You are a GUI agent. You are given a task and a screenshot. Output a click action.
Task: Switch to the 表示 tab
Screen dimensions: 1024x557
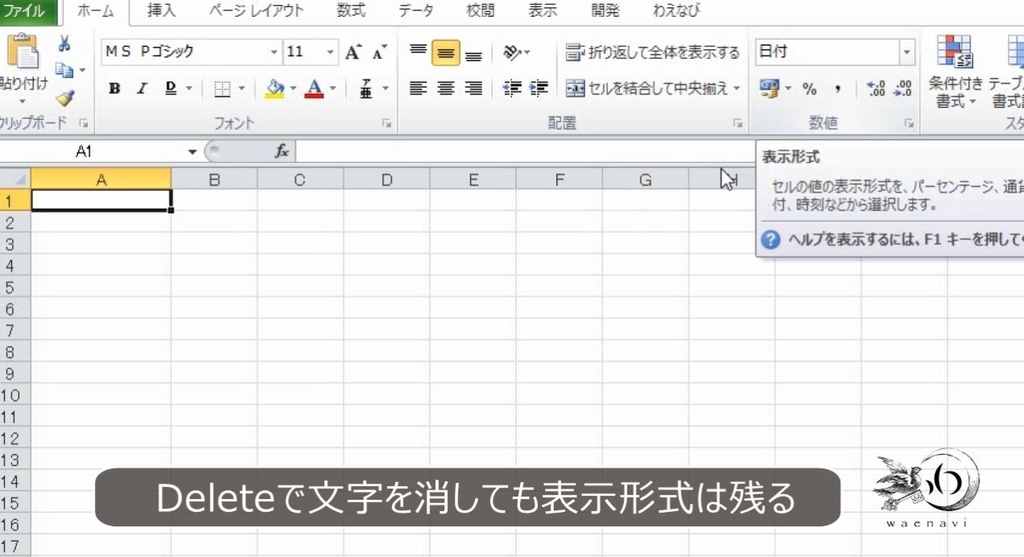pyautogui.click(x=543, y=11)
